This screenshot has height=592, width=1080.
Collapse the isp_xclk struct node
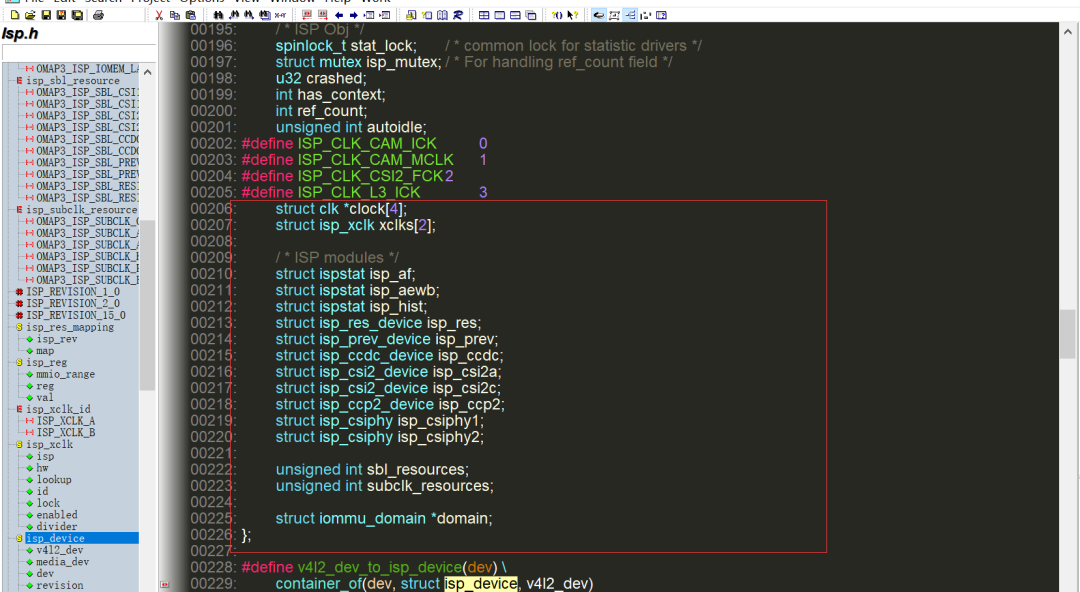click(19, 445)
